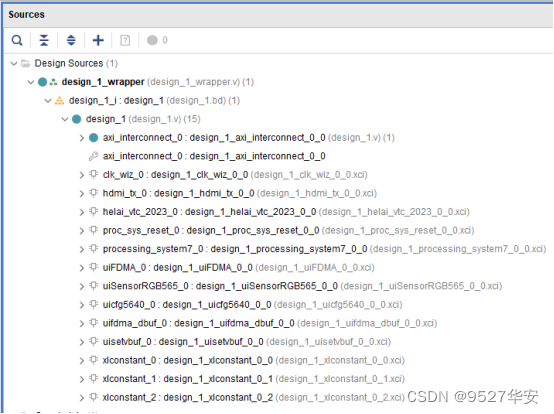Image resolution: width=554 pixels, height=414 pixels.
Task: Open the search tool in Sources toolbar
Action: [17, 40]
